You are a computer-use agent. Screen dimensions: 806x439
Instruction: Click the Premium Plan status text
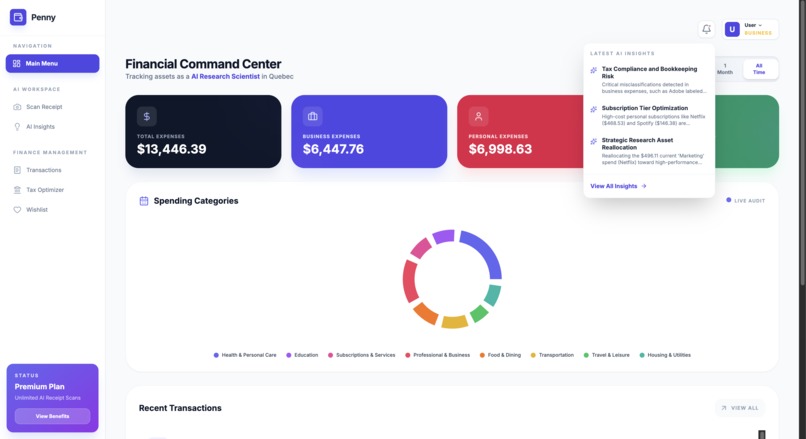[x=40, y=387]
